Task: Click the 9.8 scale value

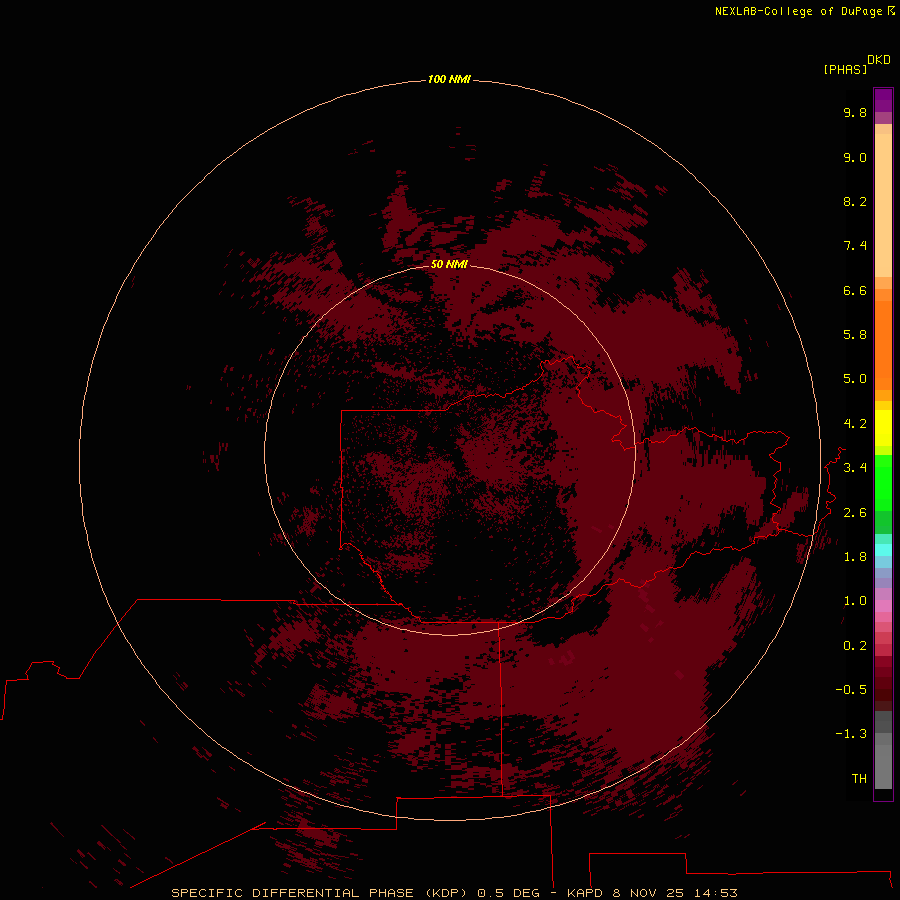Action: (x=855, y=112)
